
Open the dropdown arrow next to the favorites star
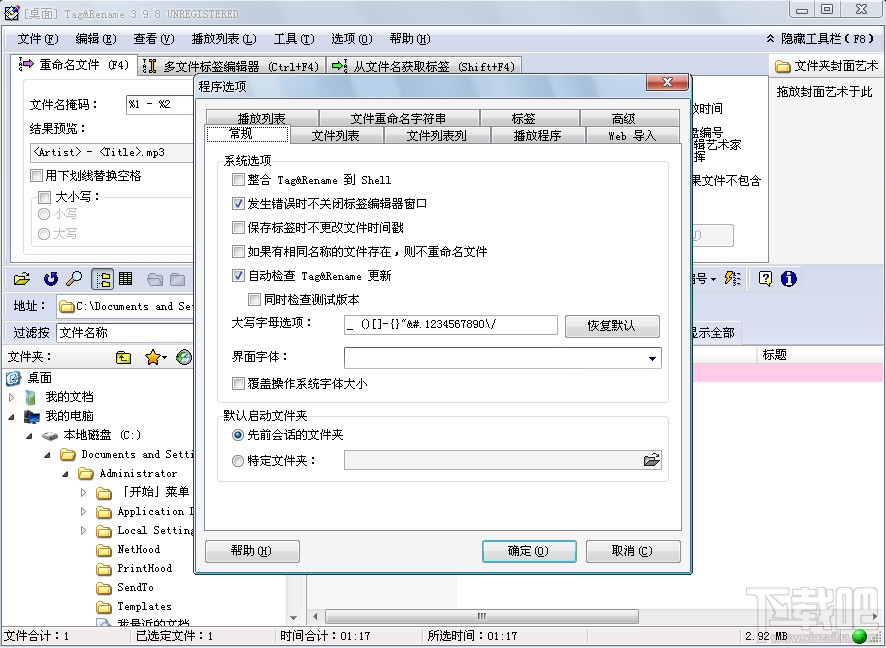point(163,356)
